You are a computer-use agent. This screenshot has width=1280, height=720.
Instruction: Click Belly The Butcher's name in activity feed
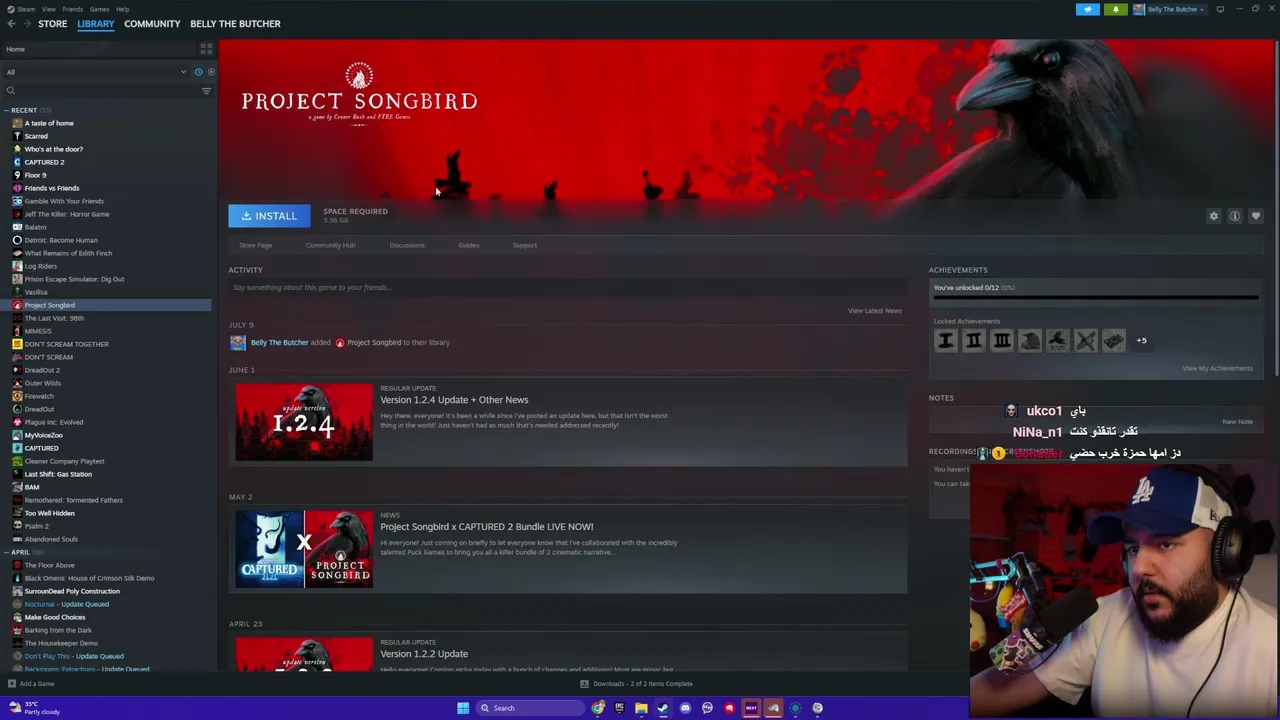279,343
